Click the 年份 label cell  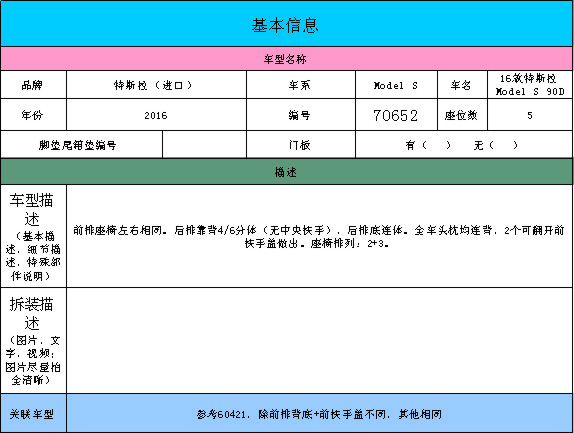coord(33,115)
